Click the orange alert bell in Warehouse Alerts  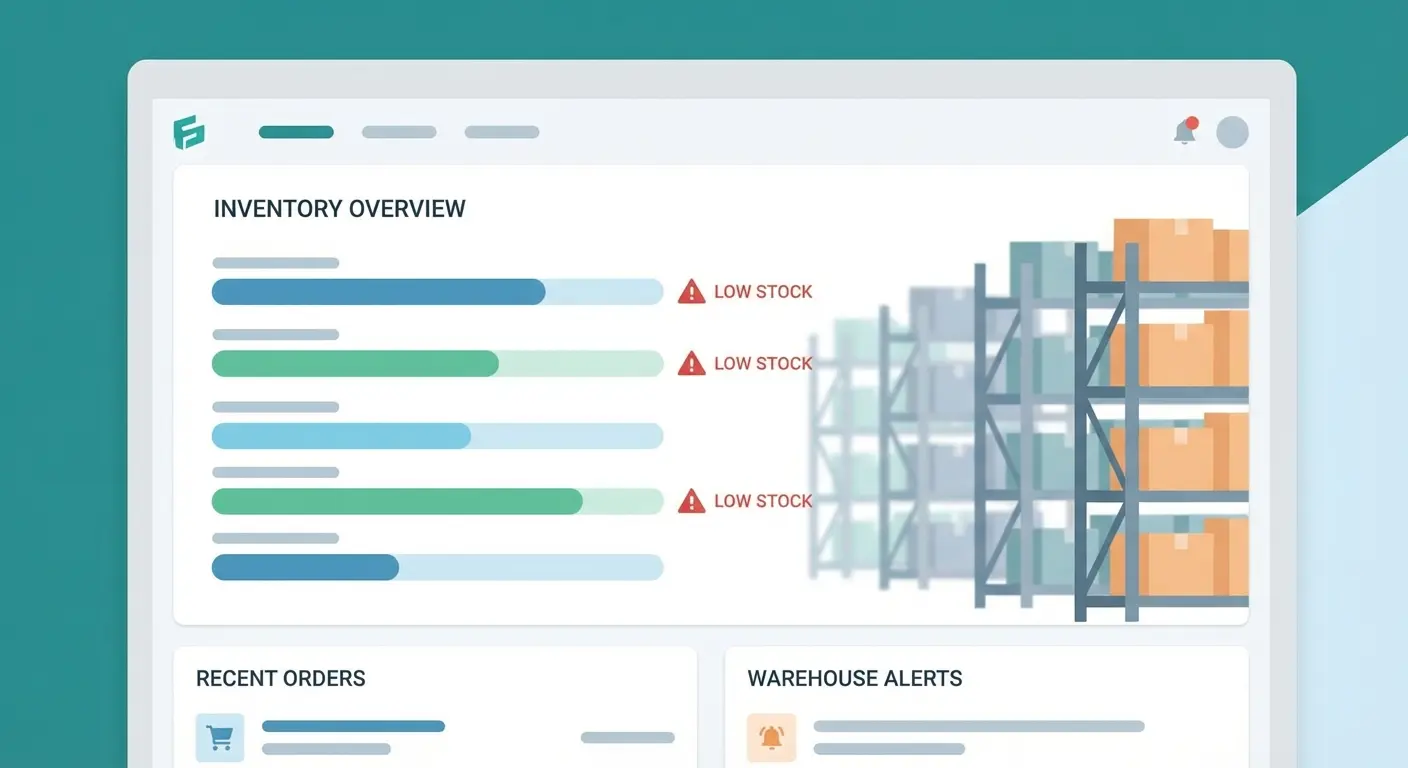coord(771,736)
